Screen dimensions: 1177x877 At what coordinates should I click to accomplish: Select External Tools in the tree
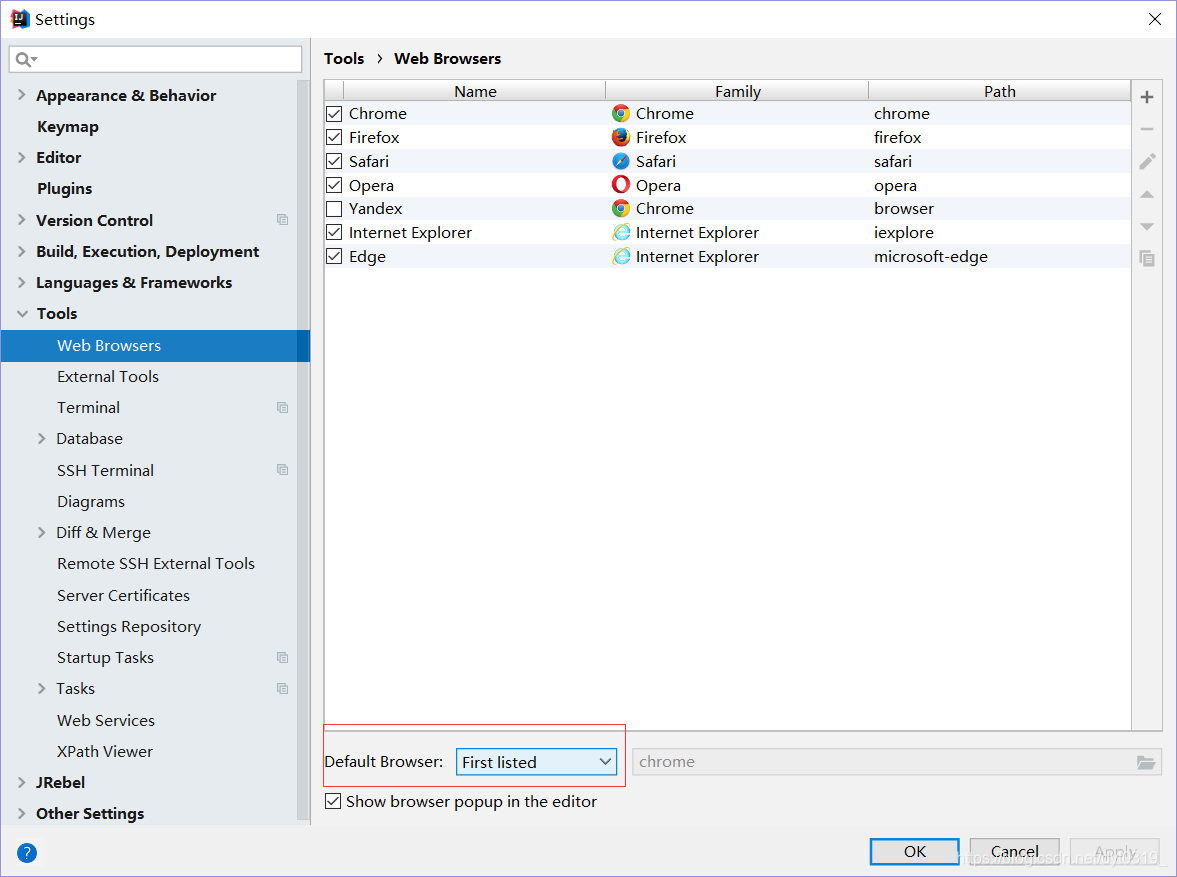[108, 376]
